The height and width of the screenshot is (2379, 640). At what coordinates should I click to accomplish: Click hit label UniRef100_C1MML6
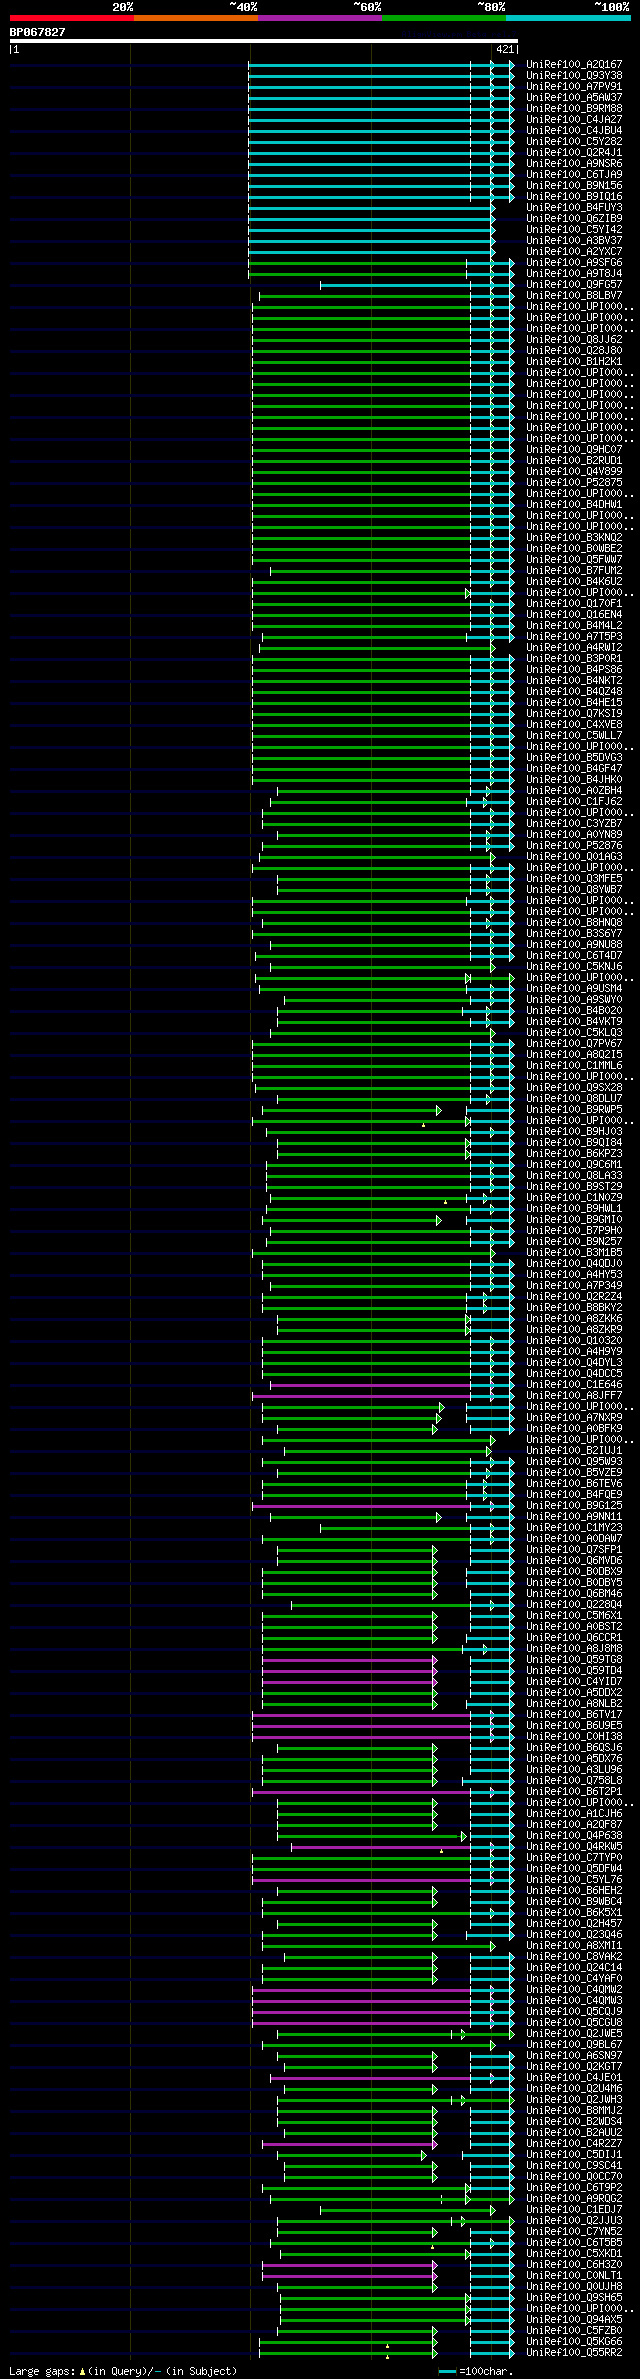(574, 1066)
